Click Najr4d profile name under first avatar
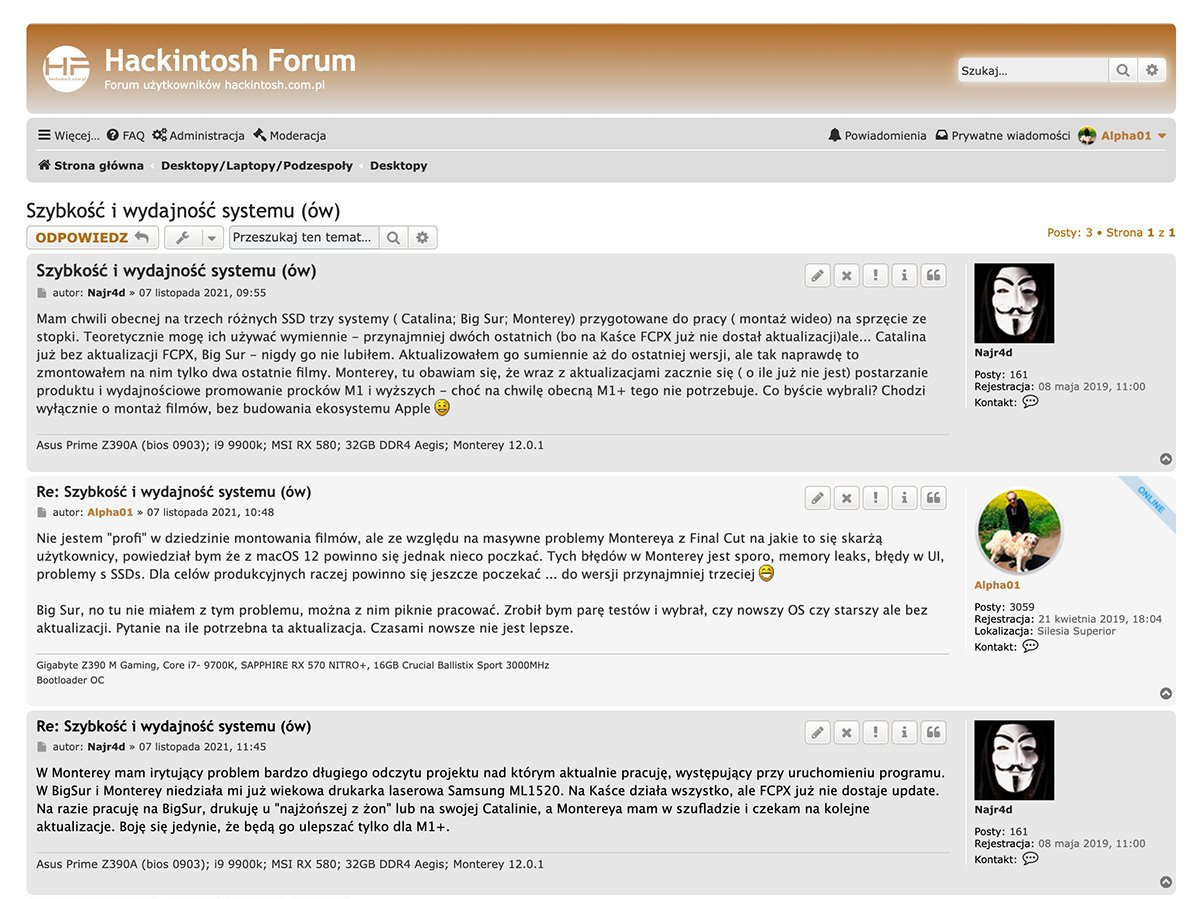This screenshot has width=1200, height=899. (994, 353)
